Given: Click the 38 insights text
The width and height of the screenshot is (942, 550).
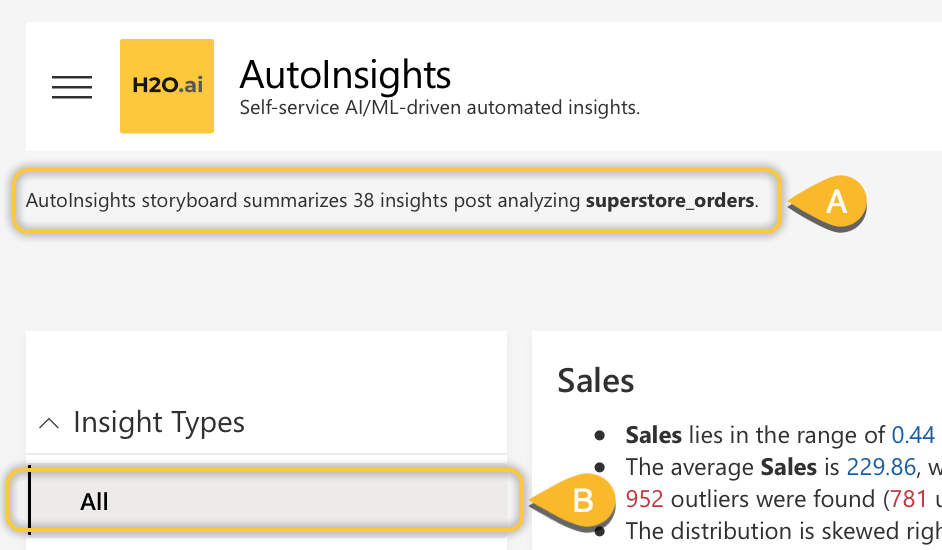Looking at the screenshot, I should coord(395,200).
